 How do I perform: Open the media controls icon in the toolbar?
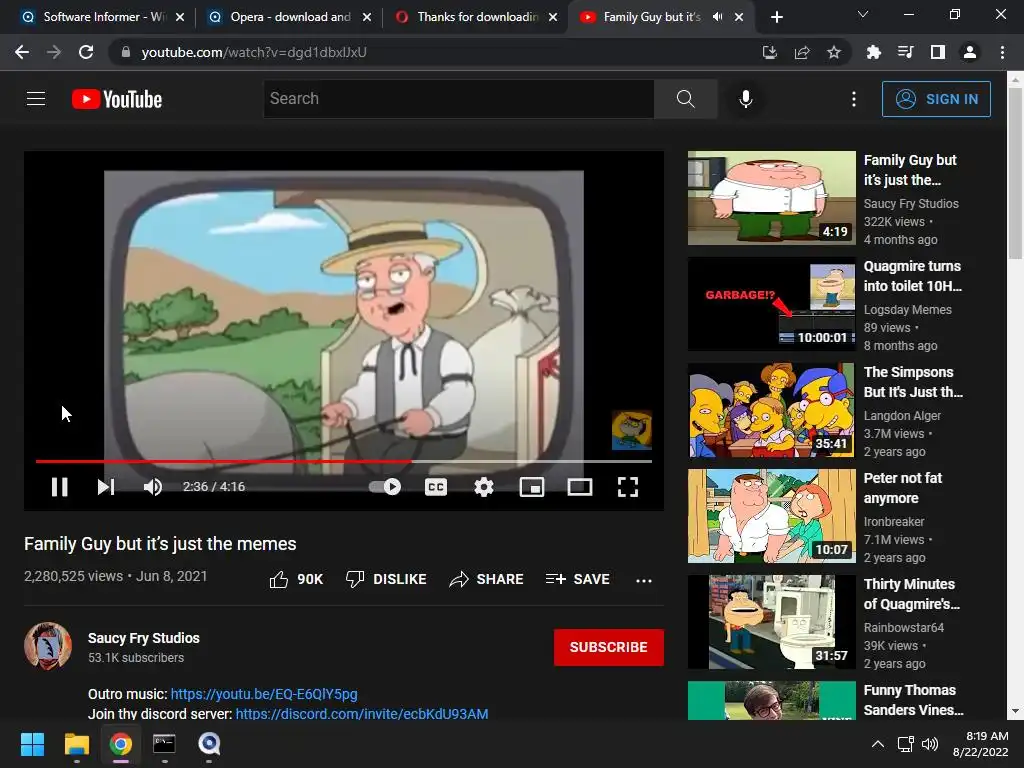point(905,52)
